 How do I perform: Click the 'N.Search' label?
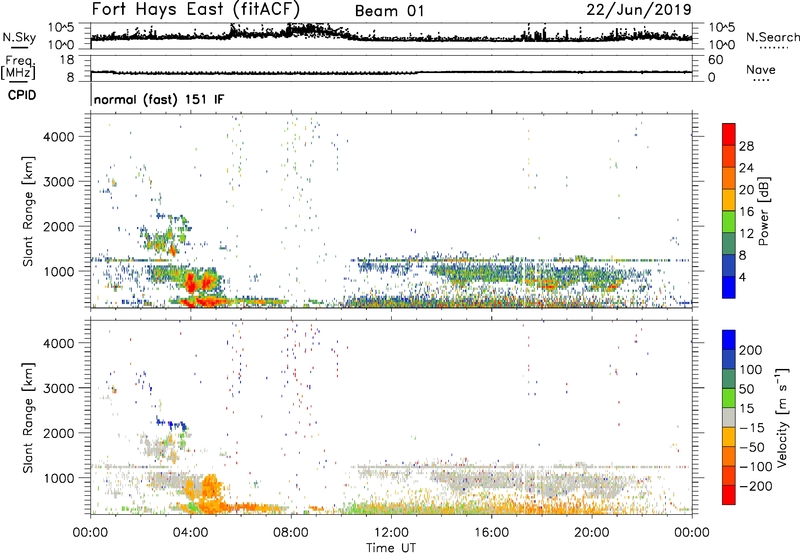772,37
